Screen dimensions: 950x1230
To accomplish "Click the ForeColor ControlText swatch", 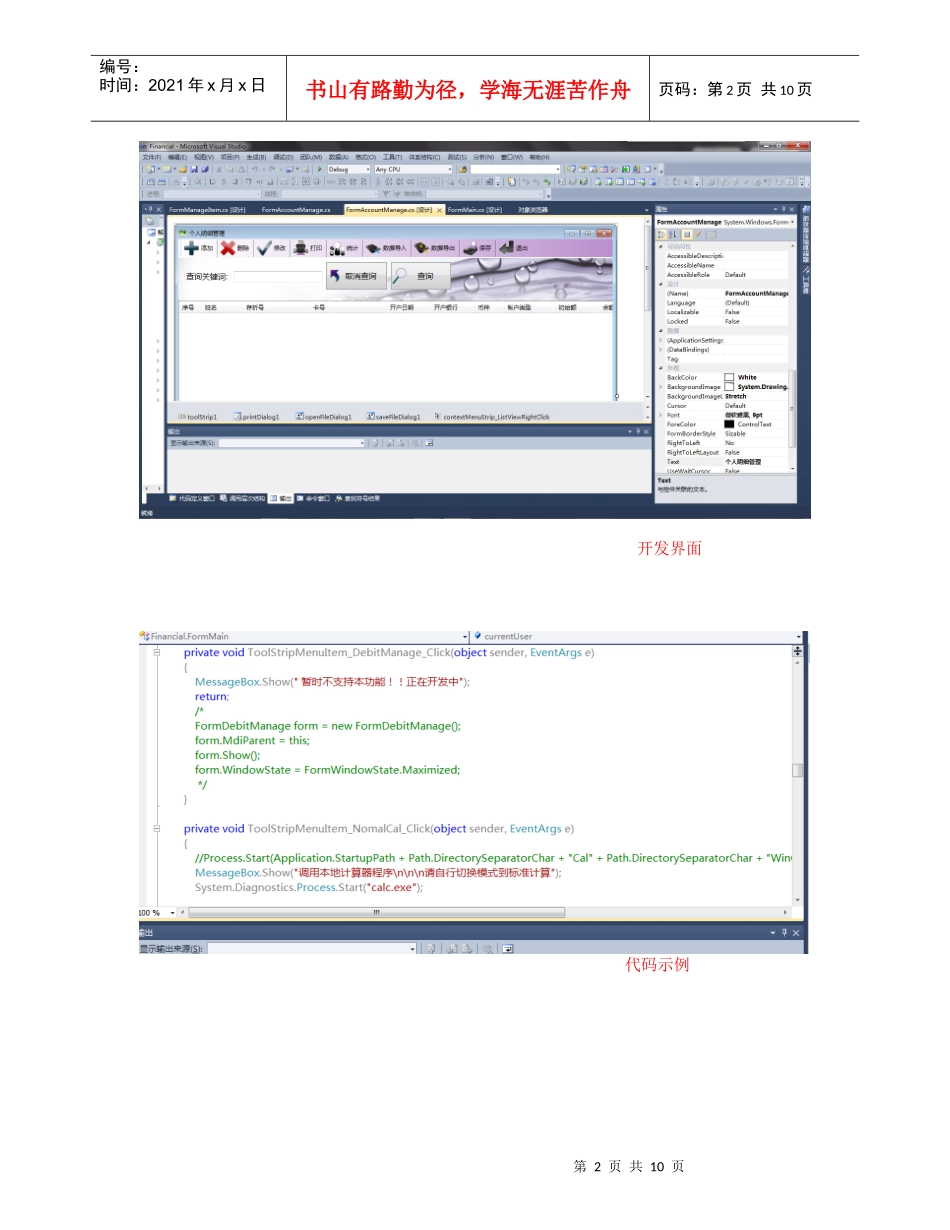I will tap(729, 424).
